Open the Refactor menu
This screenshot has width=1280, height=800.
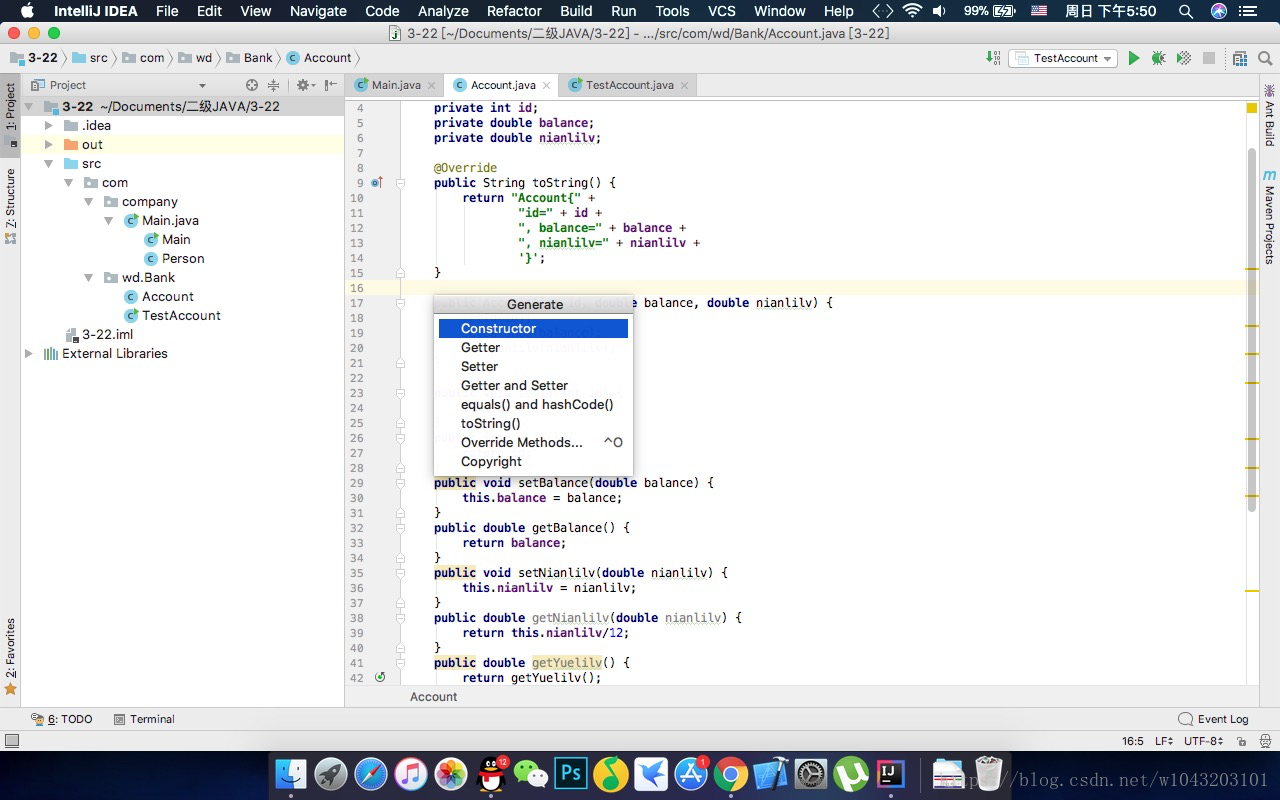point(514,11)
